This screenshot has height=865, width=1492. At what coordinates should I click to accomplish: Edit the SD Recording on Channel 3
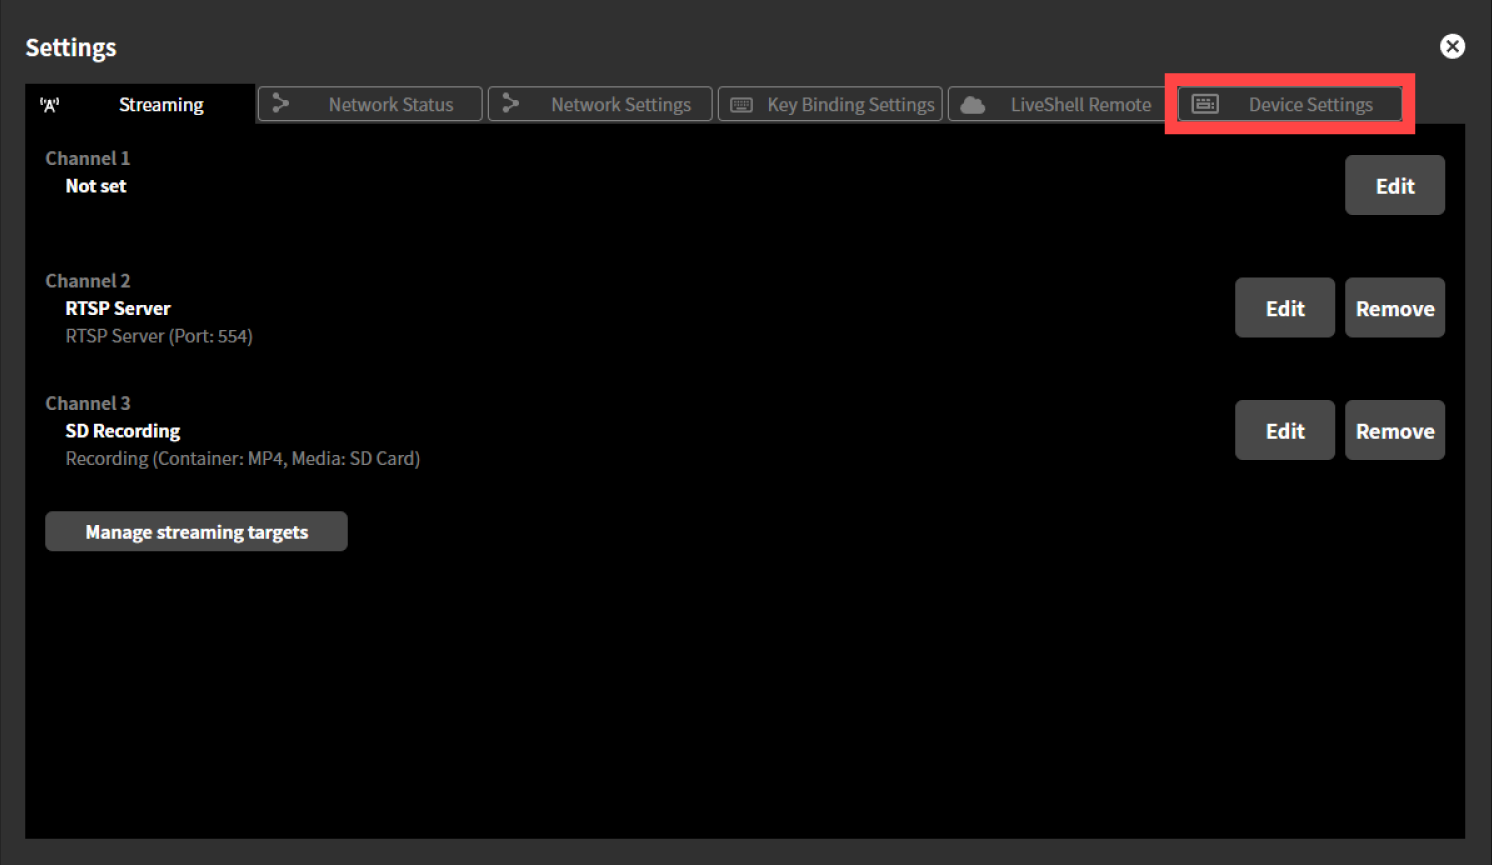tap(1285, 430)
